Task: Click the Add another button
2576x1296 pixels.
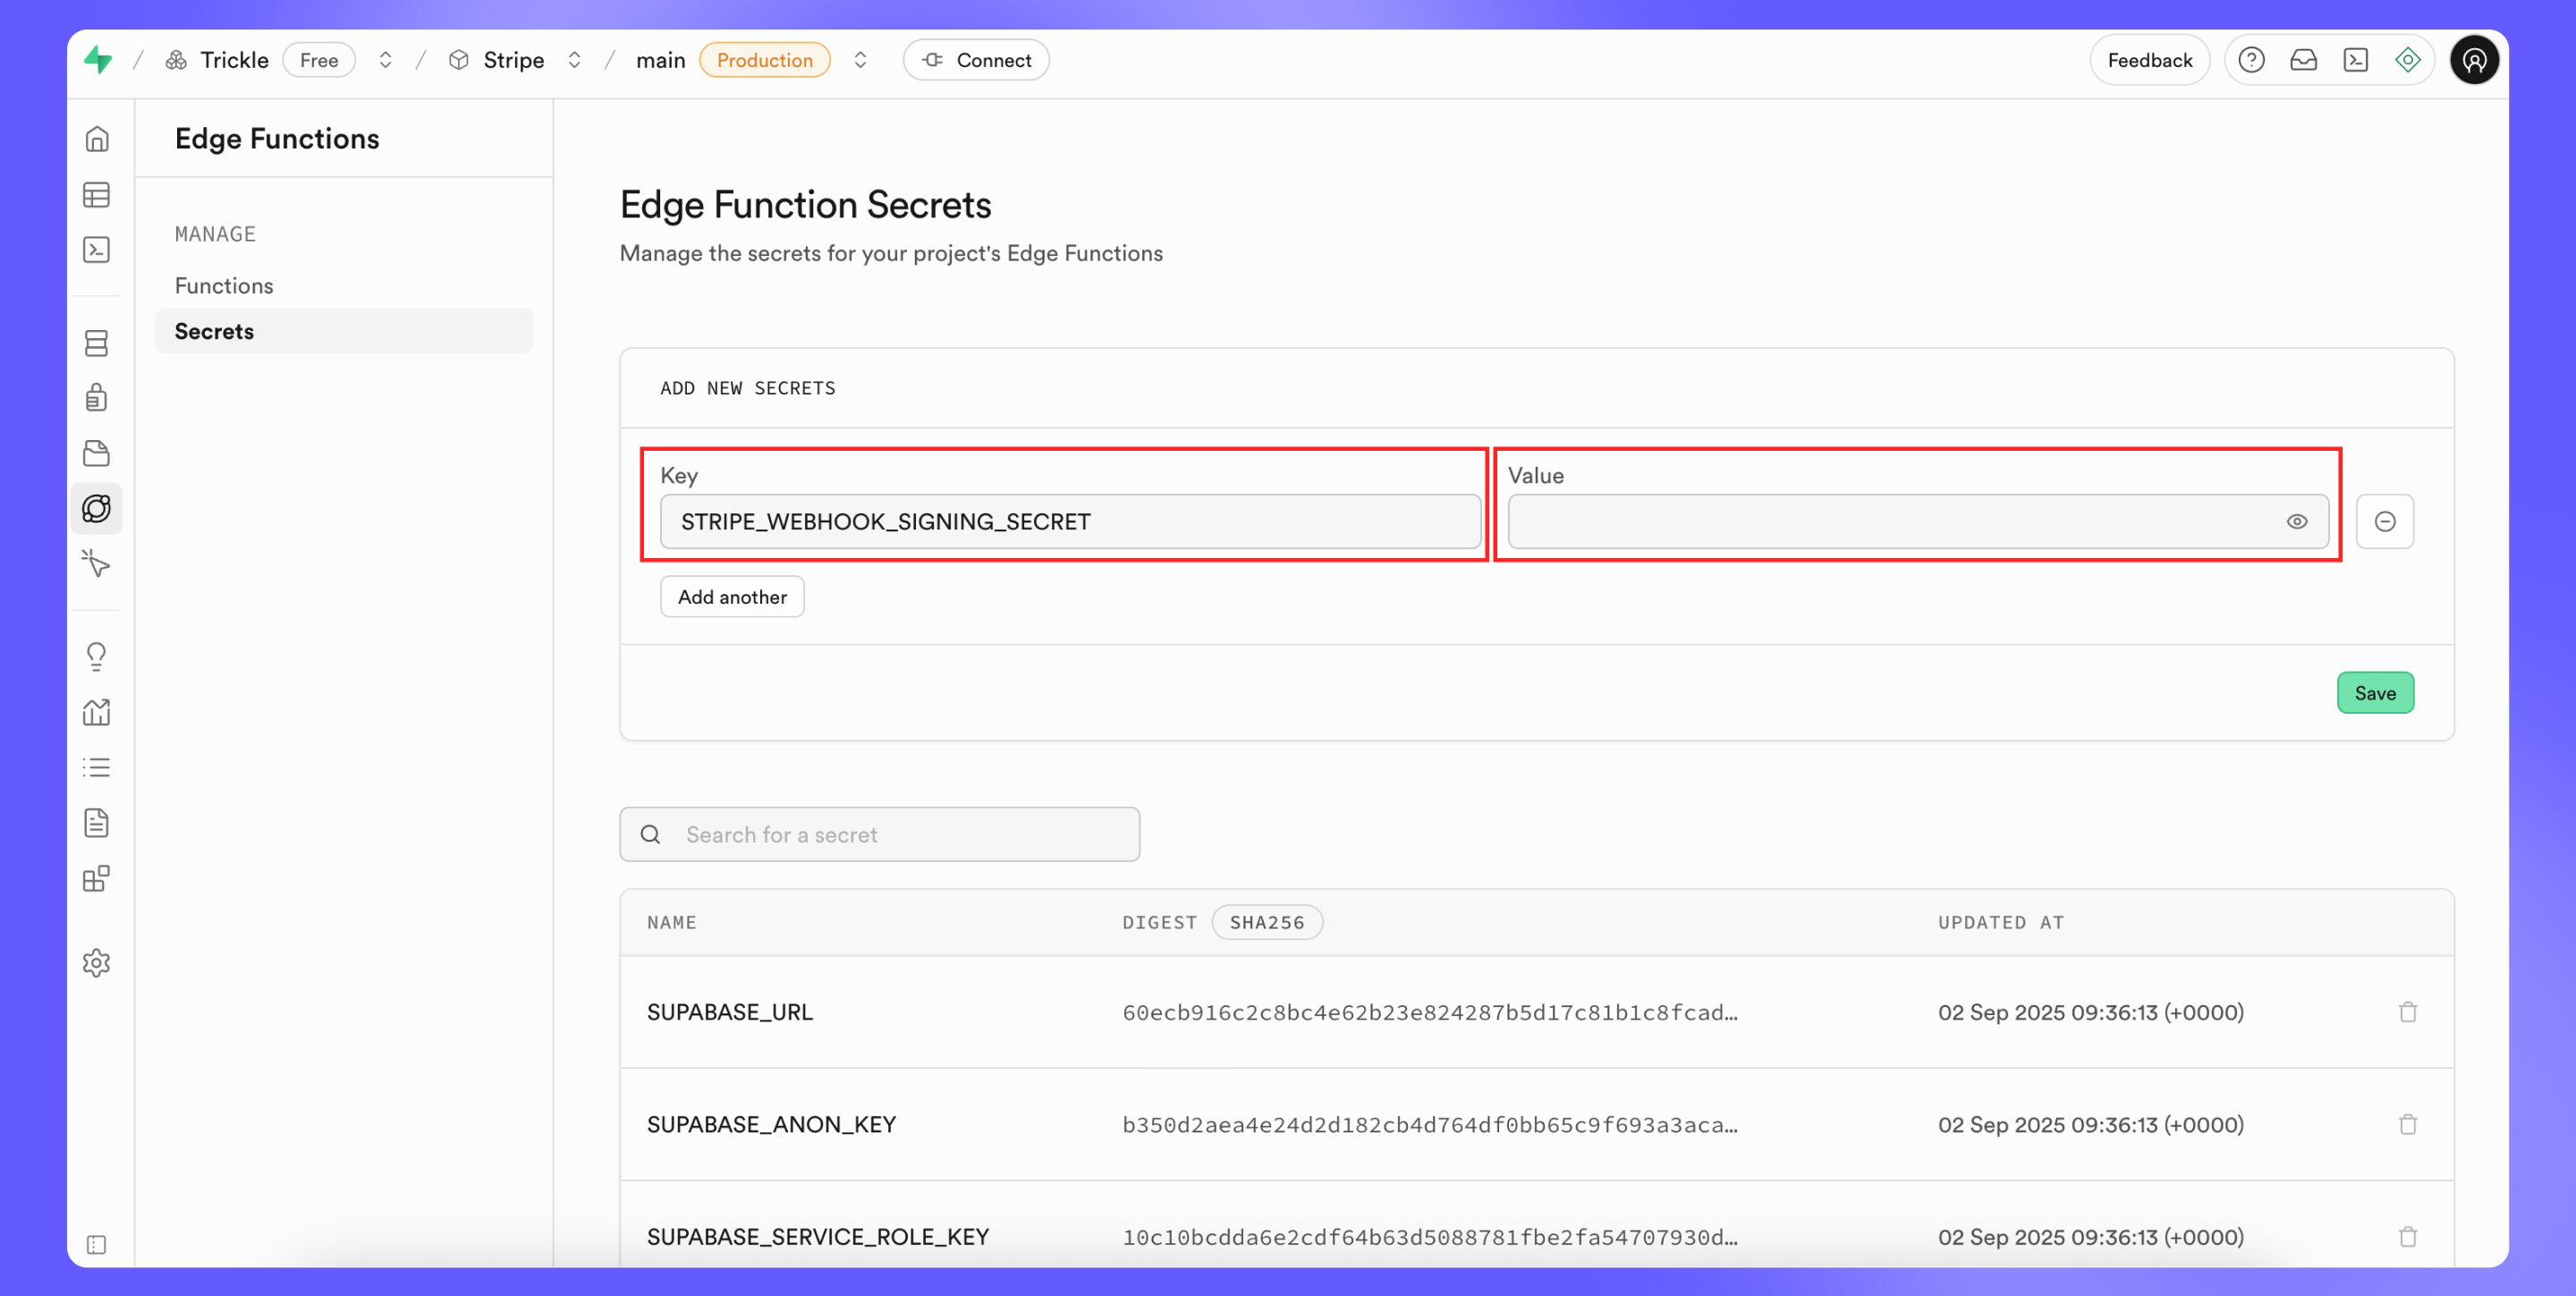Action: pyautogui.click(x=732, y=597)
